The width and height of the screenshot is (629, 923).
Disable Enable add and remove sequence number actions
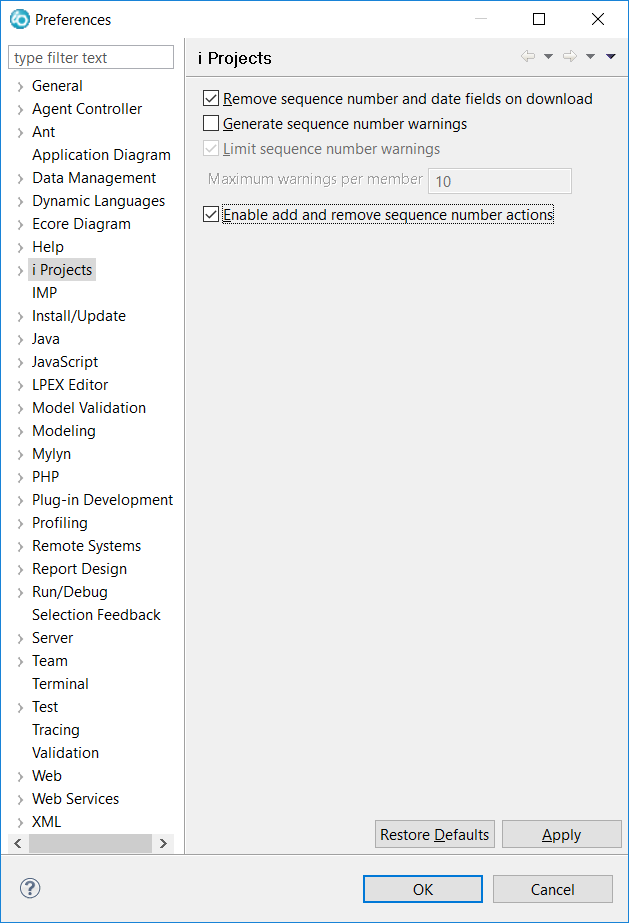coord(210,214)
